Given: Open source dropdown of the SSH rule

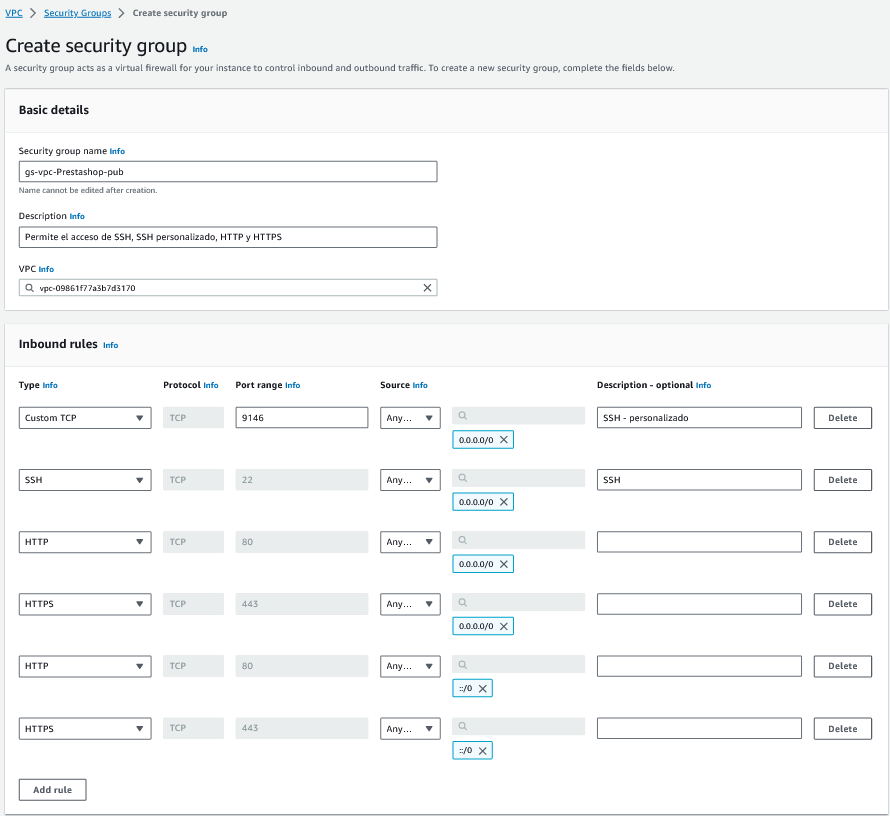Looking at the screenshot, I should (410, 480).
